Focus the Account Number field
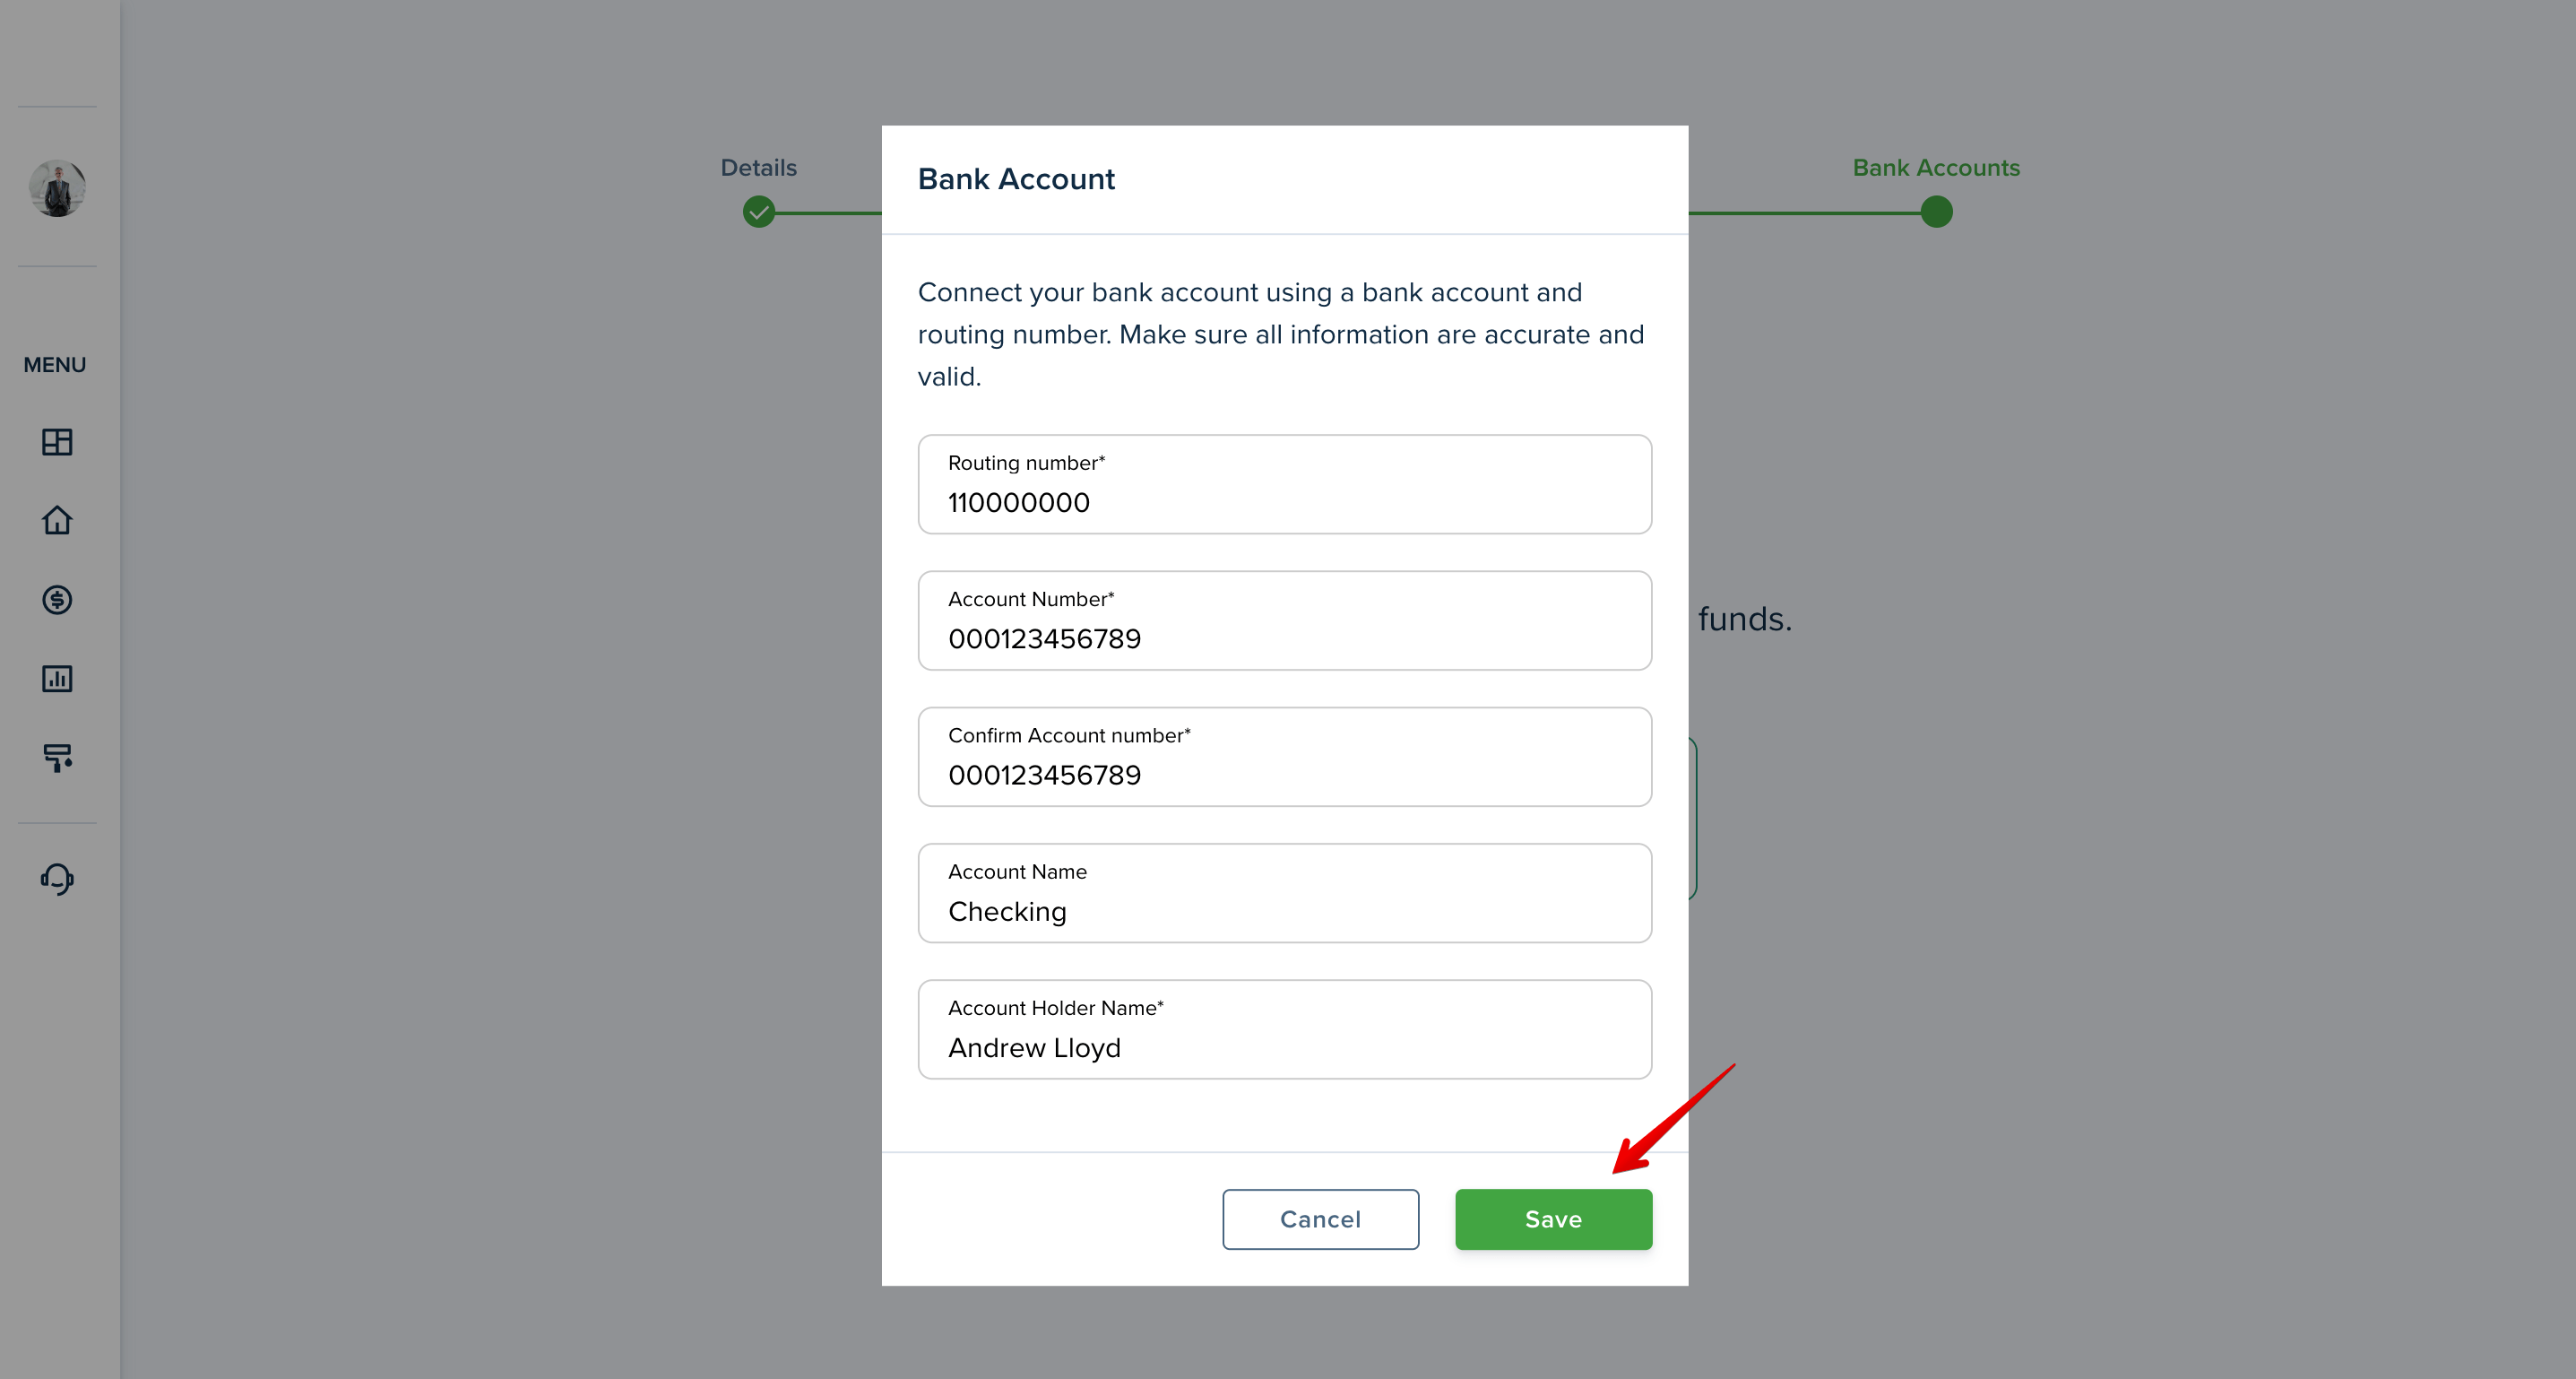Screen dimensions: 2576x1379 click(1284, 620)
